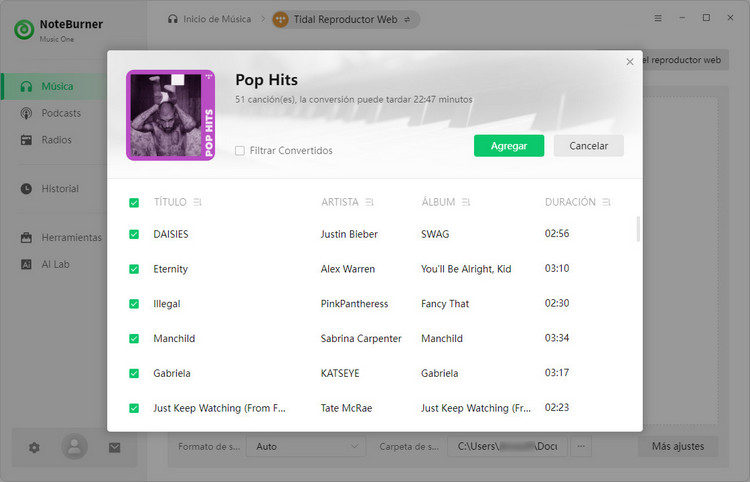The image size is (750, 482).
Task: Enable the Filtrar Convertidos checkbox
Action: pos(240,151)
